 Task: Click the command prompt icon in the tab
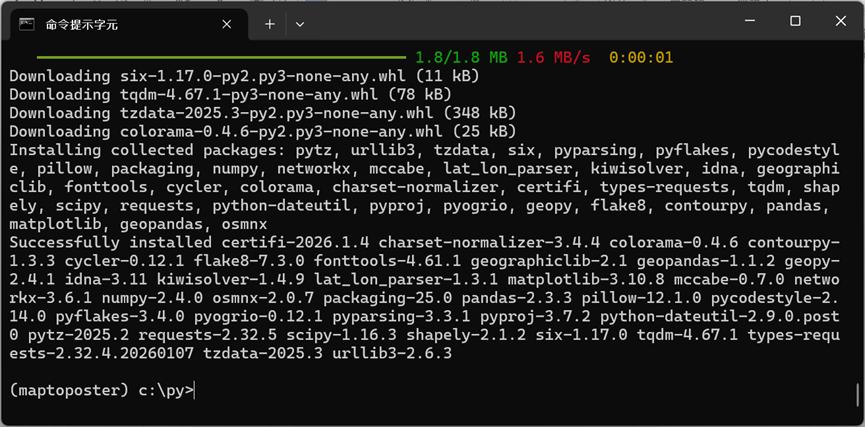(x=27, y=24)
